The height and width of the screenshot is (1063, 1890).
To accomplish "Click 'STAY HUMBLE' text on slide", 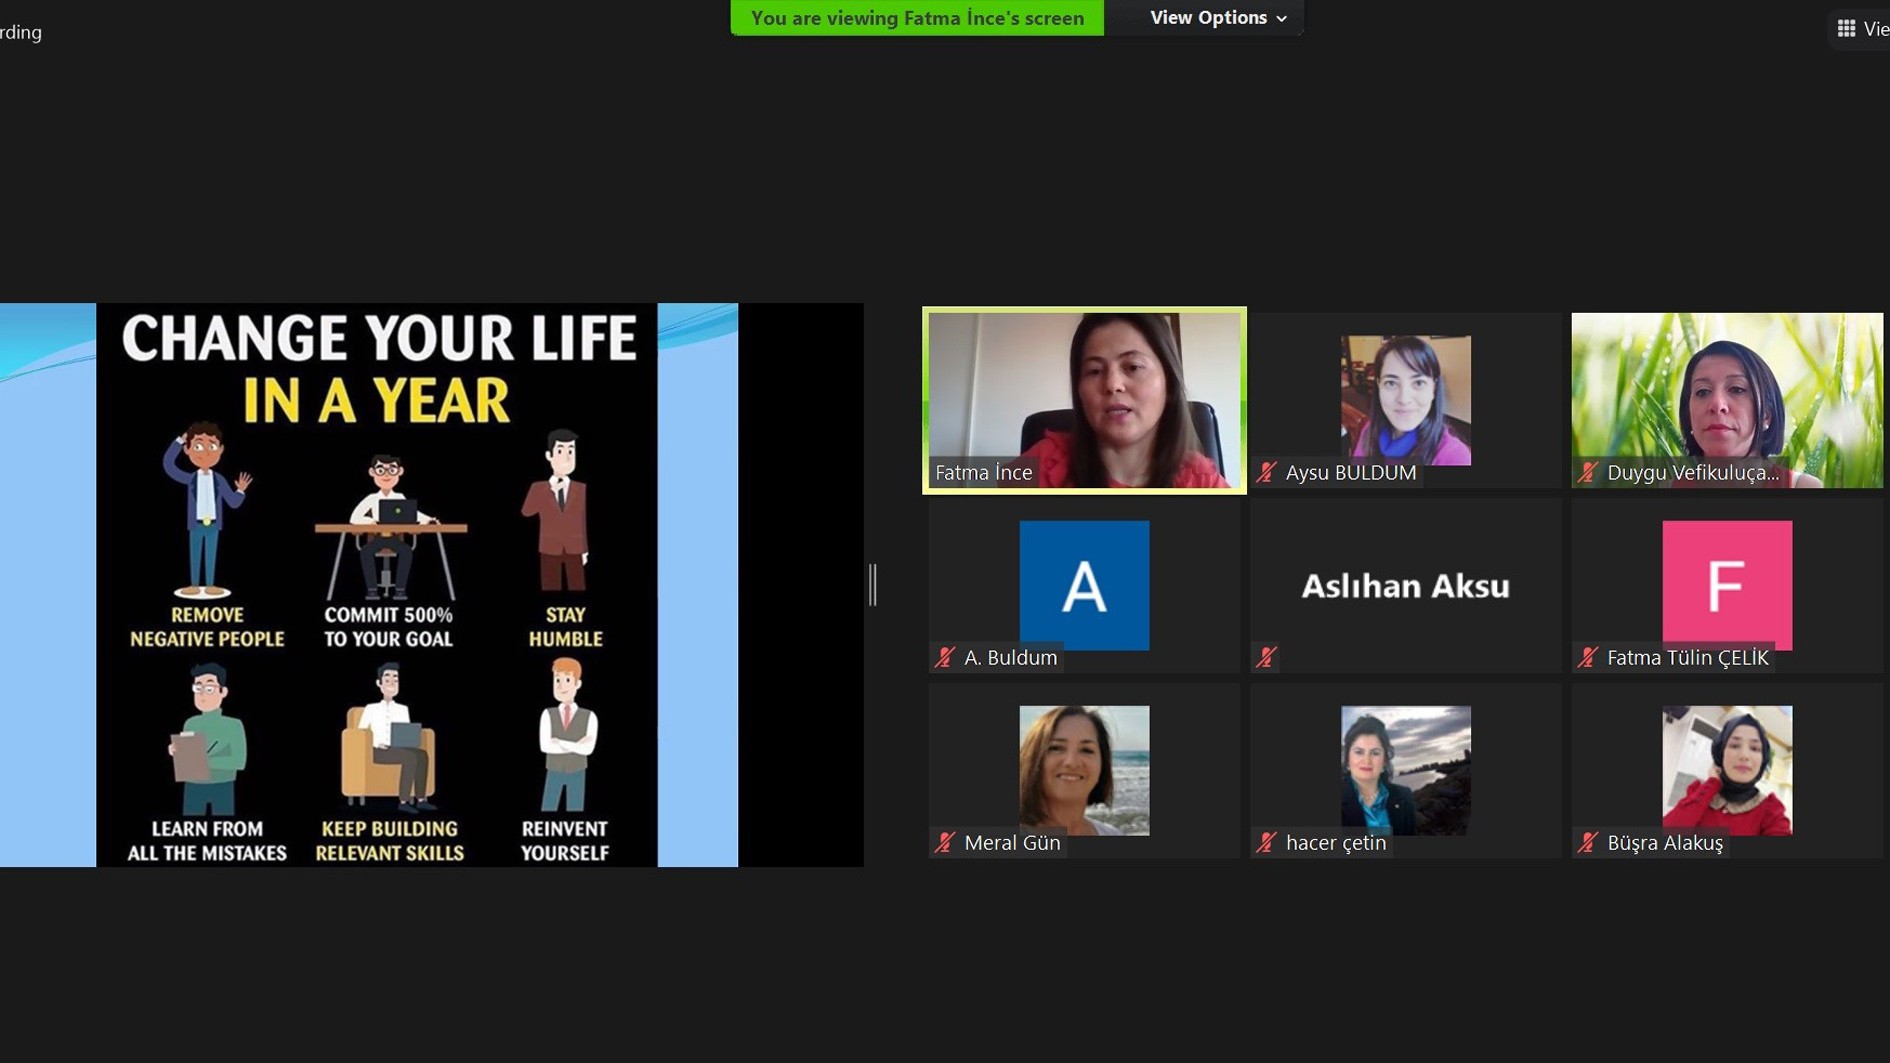I will [565, 627].
